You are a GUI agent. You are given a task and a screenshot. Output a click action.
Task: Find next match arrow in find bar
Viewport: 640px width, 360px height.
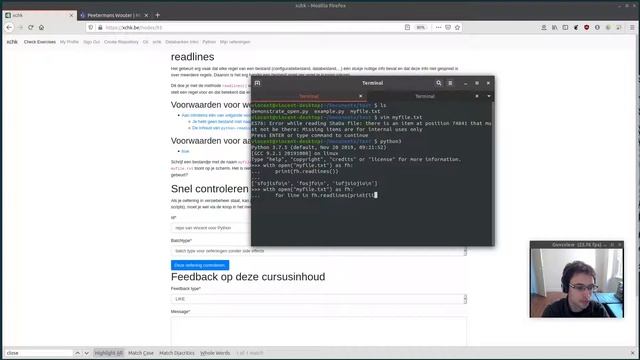tap(87, 353)
